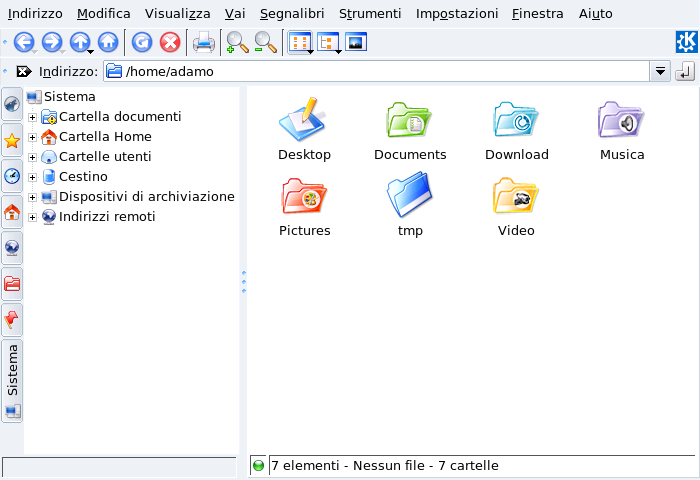Go up to the parent folder

click(80, 43)
